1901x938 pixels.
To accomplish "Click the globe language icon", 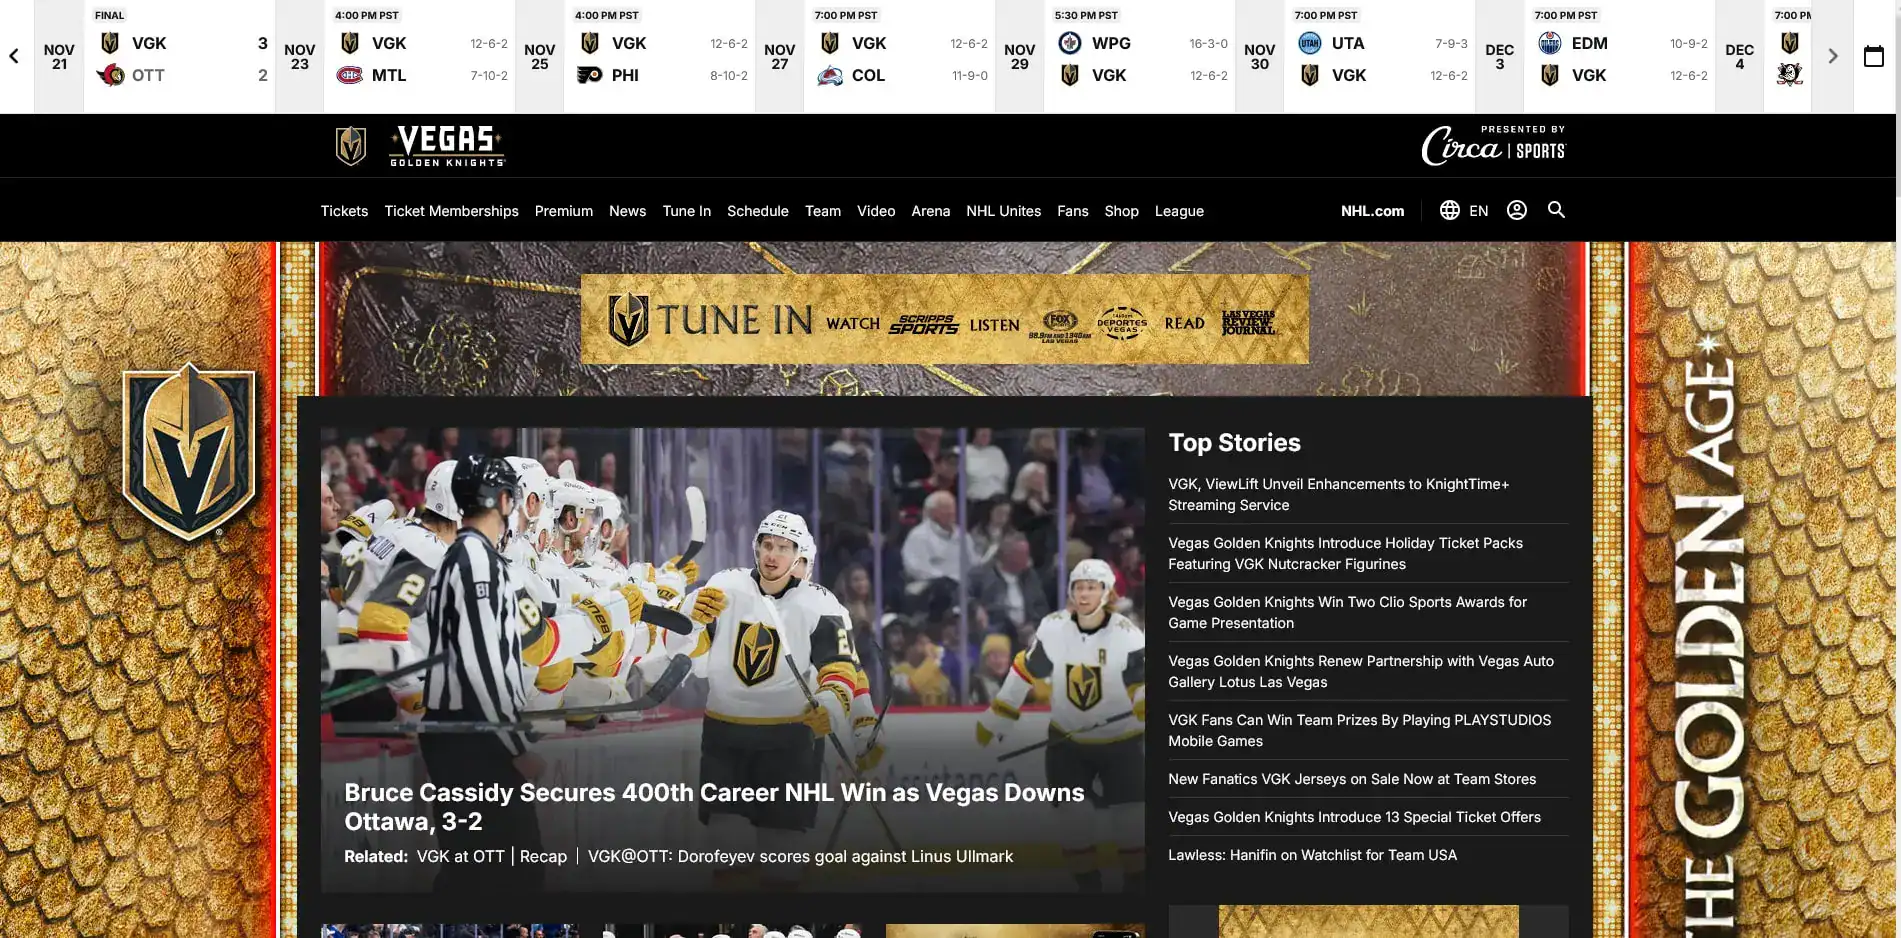I will (x=1449, y=210).
